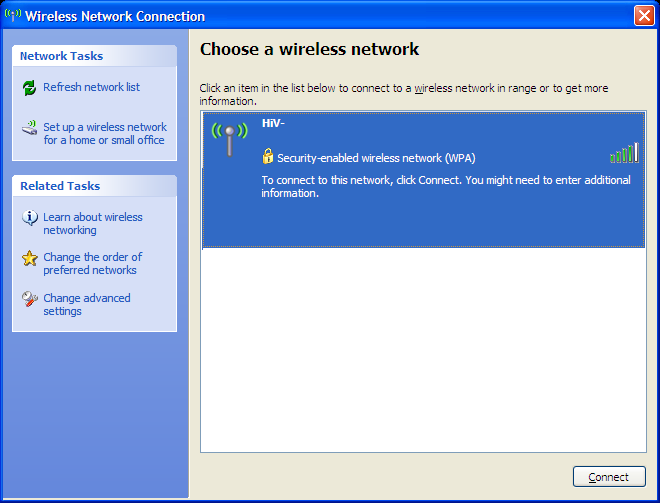This screenshot has width=664, height=503.
Task: Click the info icon for wireless networking
Action: [29, 218]
